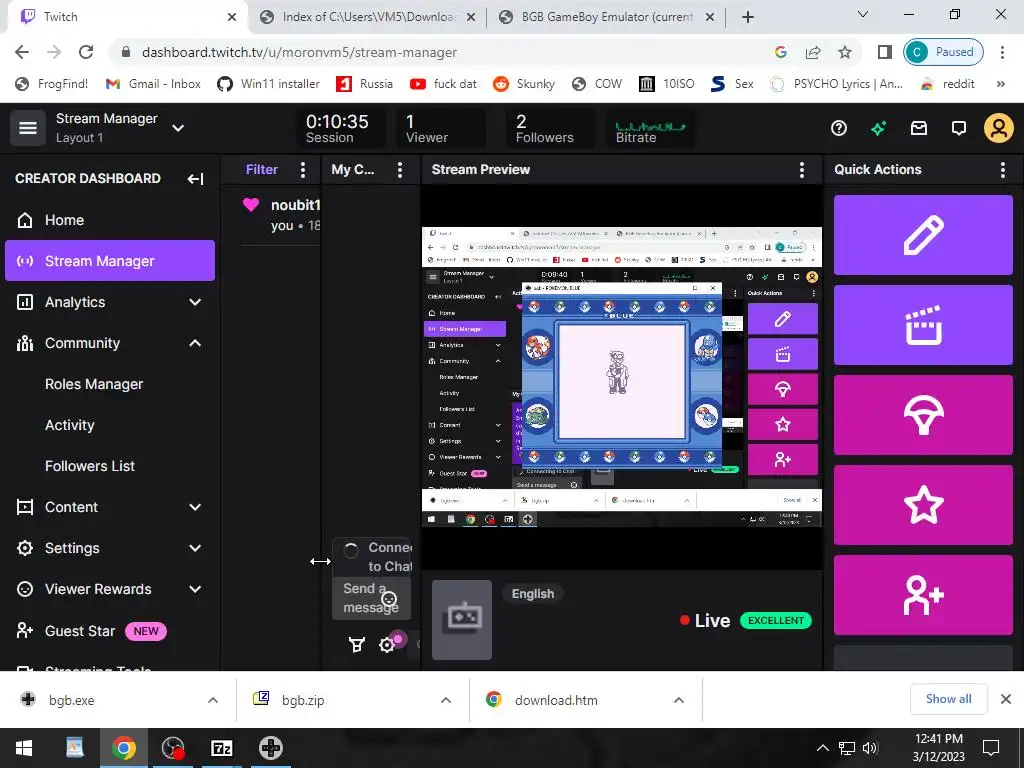
Task: Click the Clip That clapperboard quick action
Action: (x=923, y=325)
